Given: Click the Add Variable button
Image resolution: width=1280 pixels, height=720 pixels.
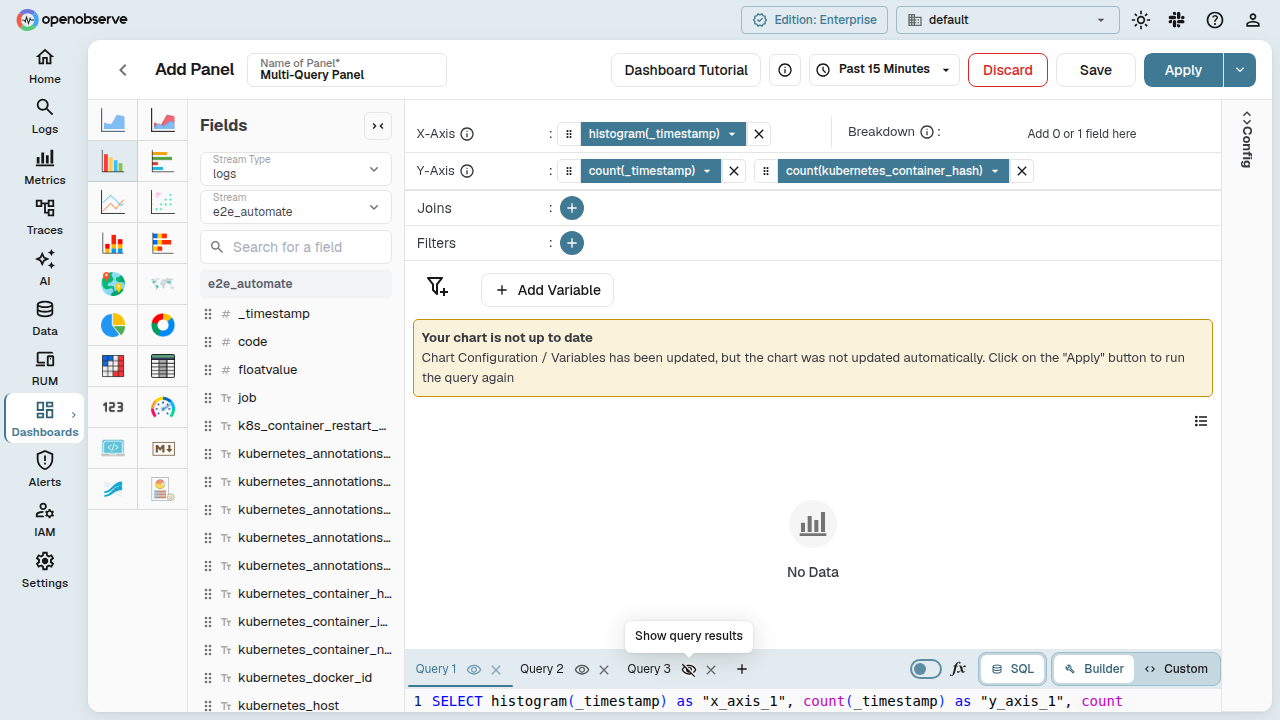Looking at the screenshot, I should (x=547, y=290).
